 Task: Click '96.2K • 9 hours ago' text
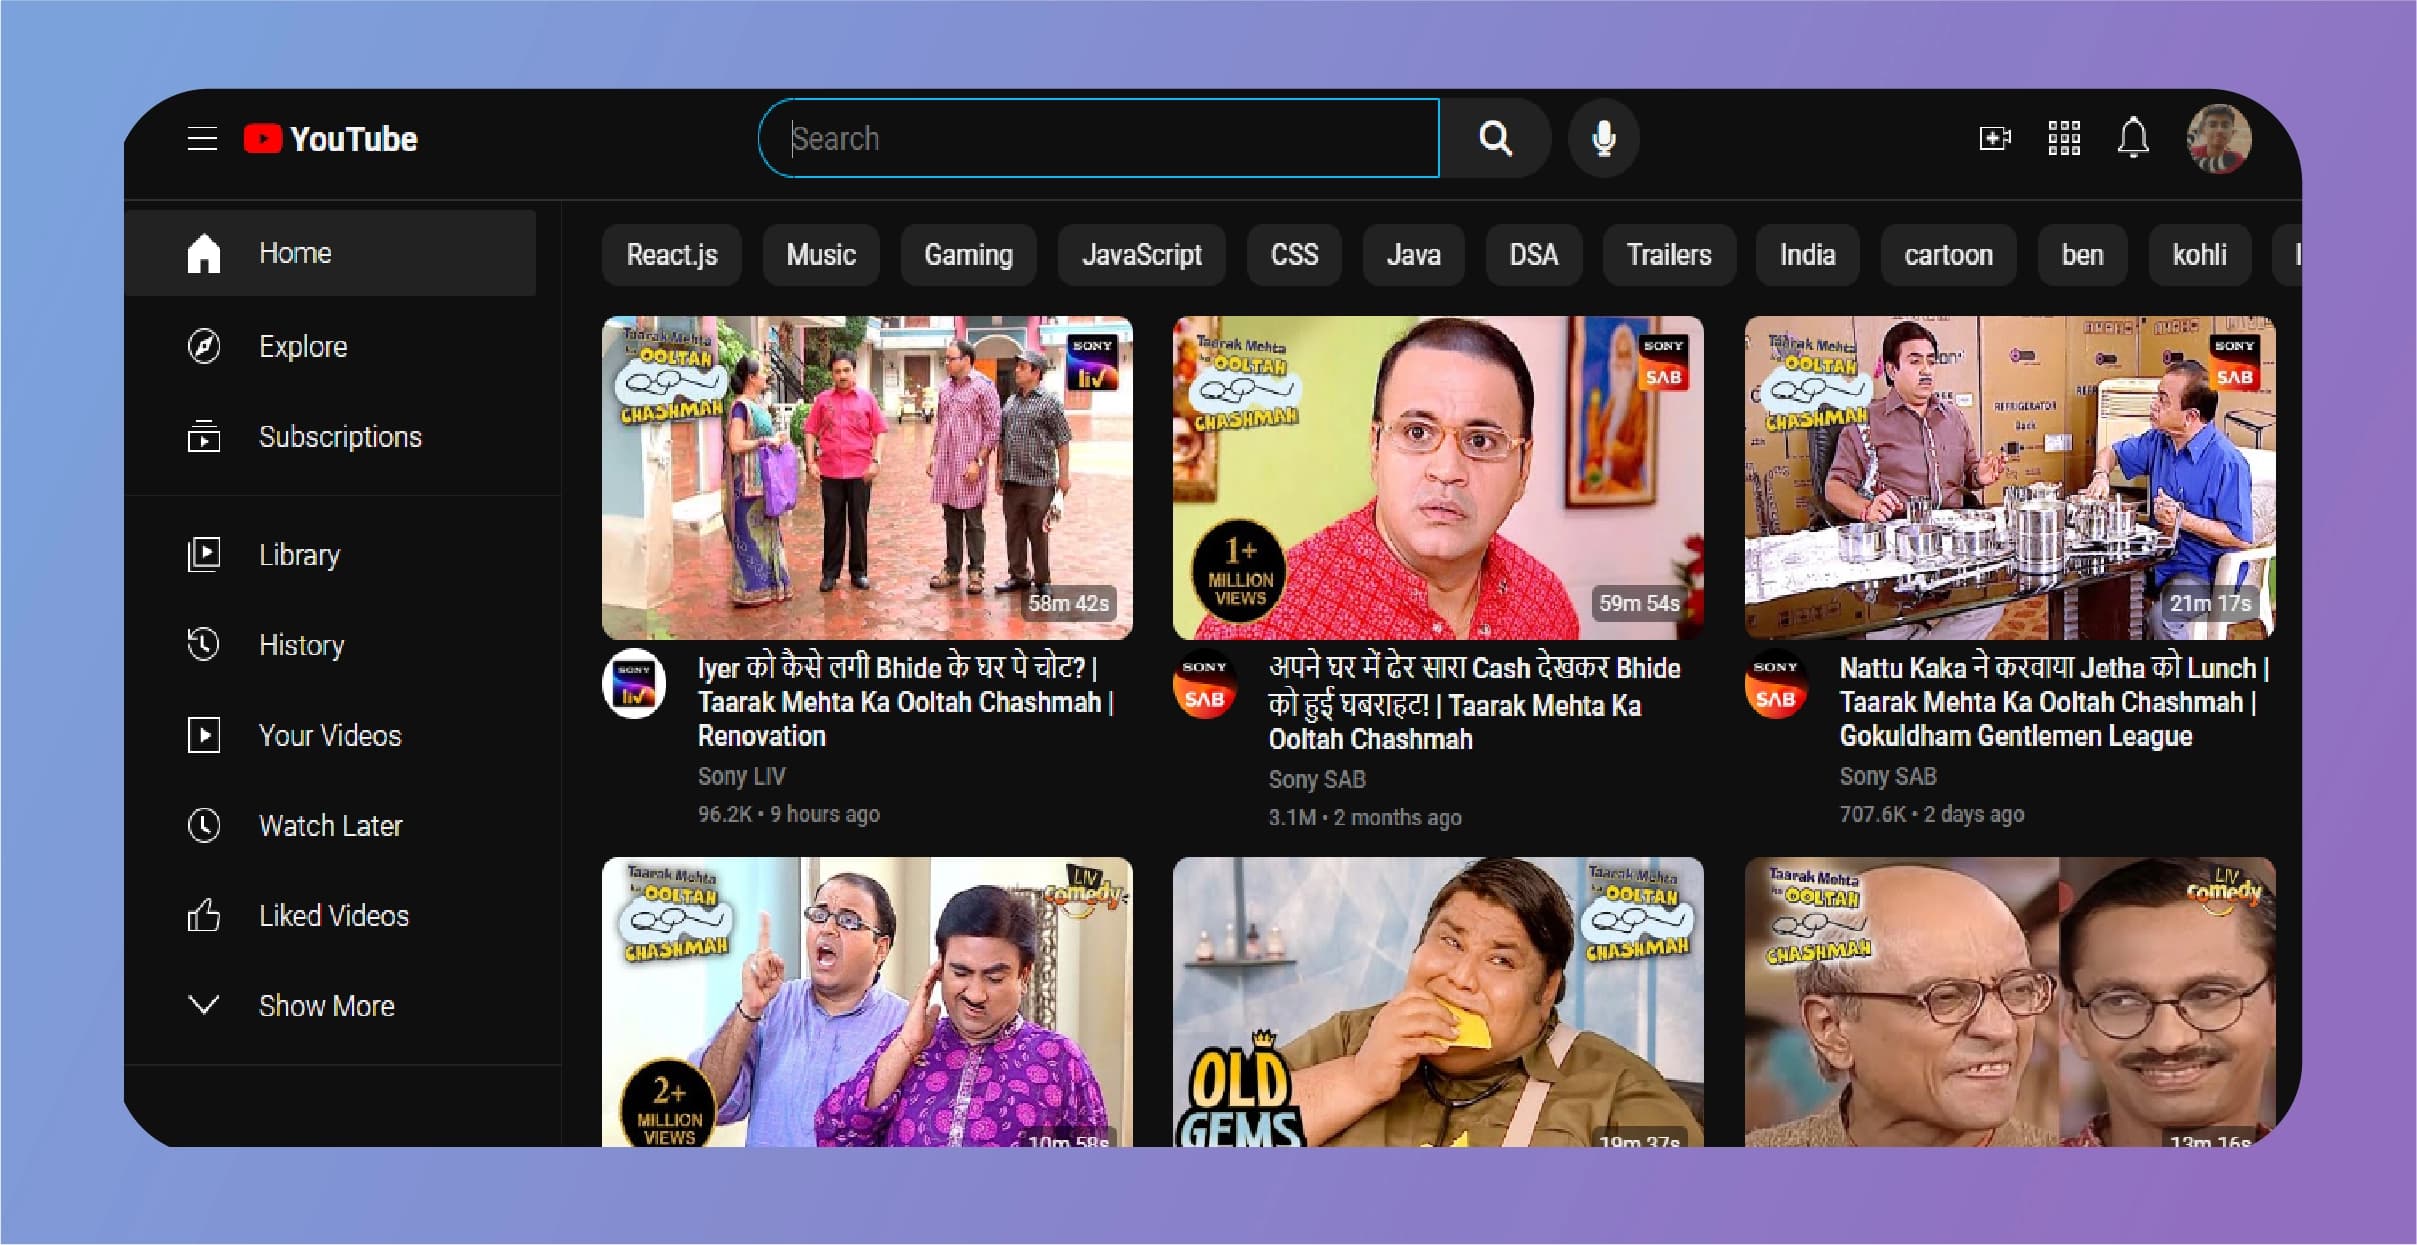788,814
